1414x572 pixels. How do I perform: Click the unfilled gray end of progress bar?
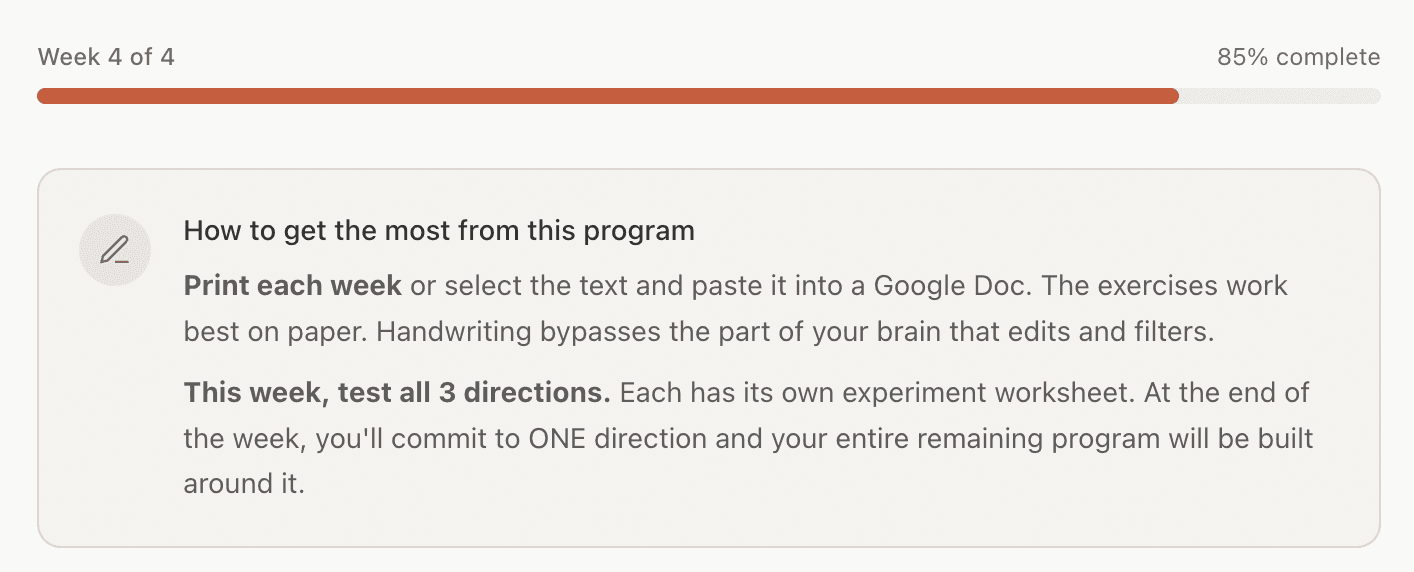[x=1280, y=96]
